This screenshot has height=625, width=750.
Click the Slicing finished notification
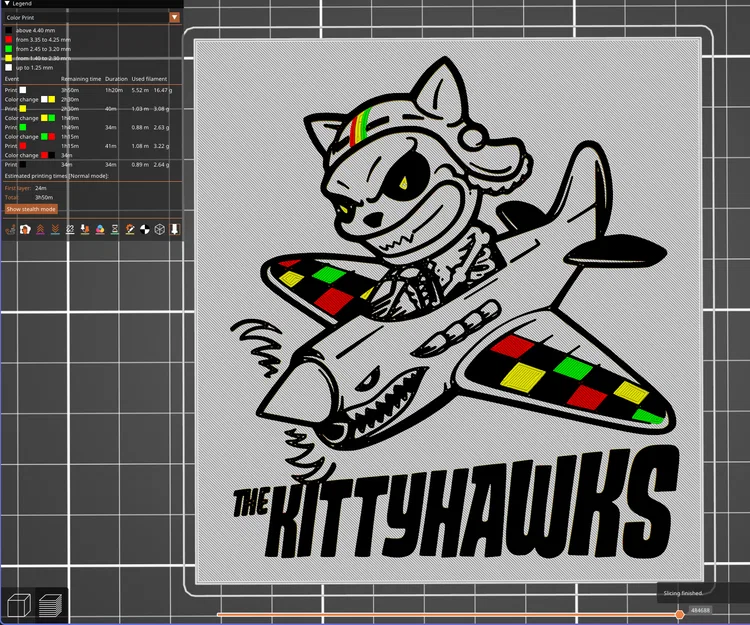pyautogui.click(x=703, y=593)
